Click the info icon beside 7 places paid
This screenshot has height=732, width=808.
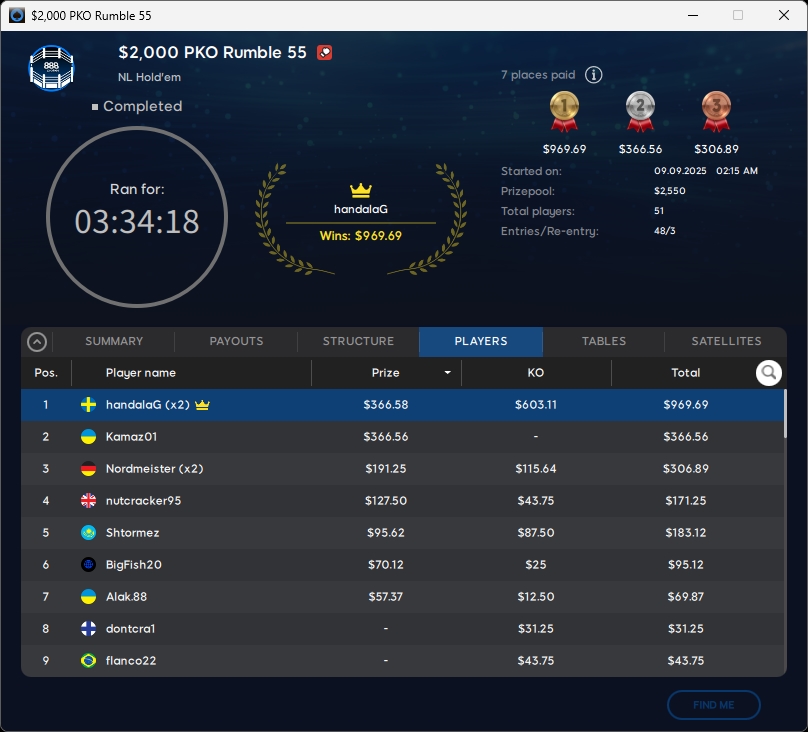click(593, 75)
